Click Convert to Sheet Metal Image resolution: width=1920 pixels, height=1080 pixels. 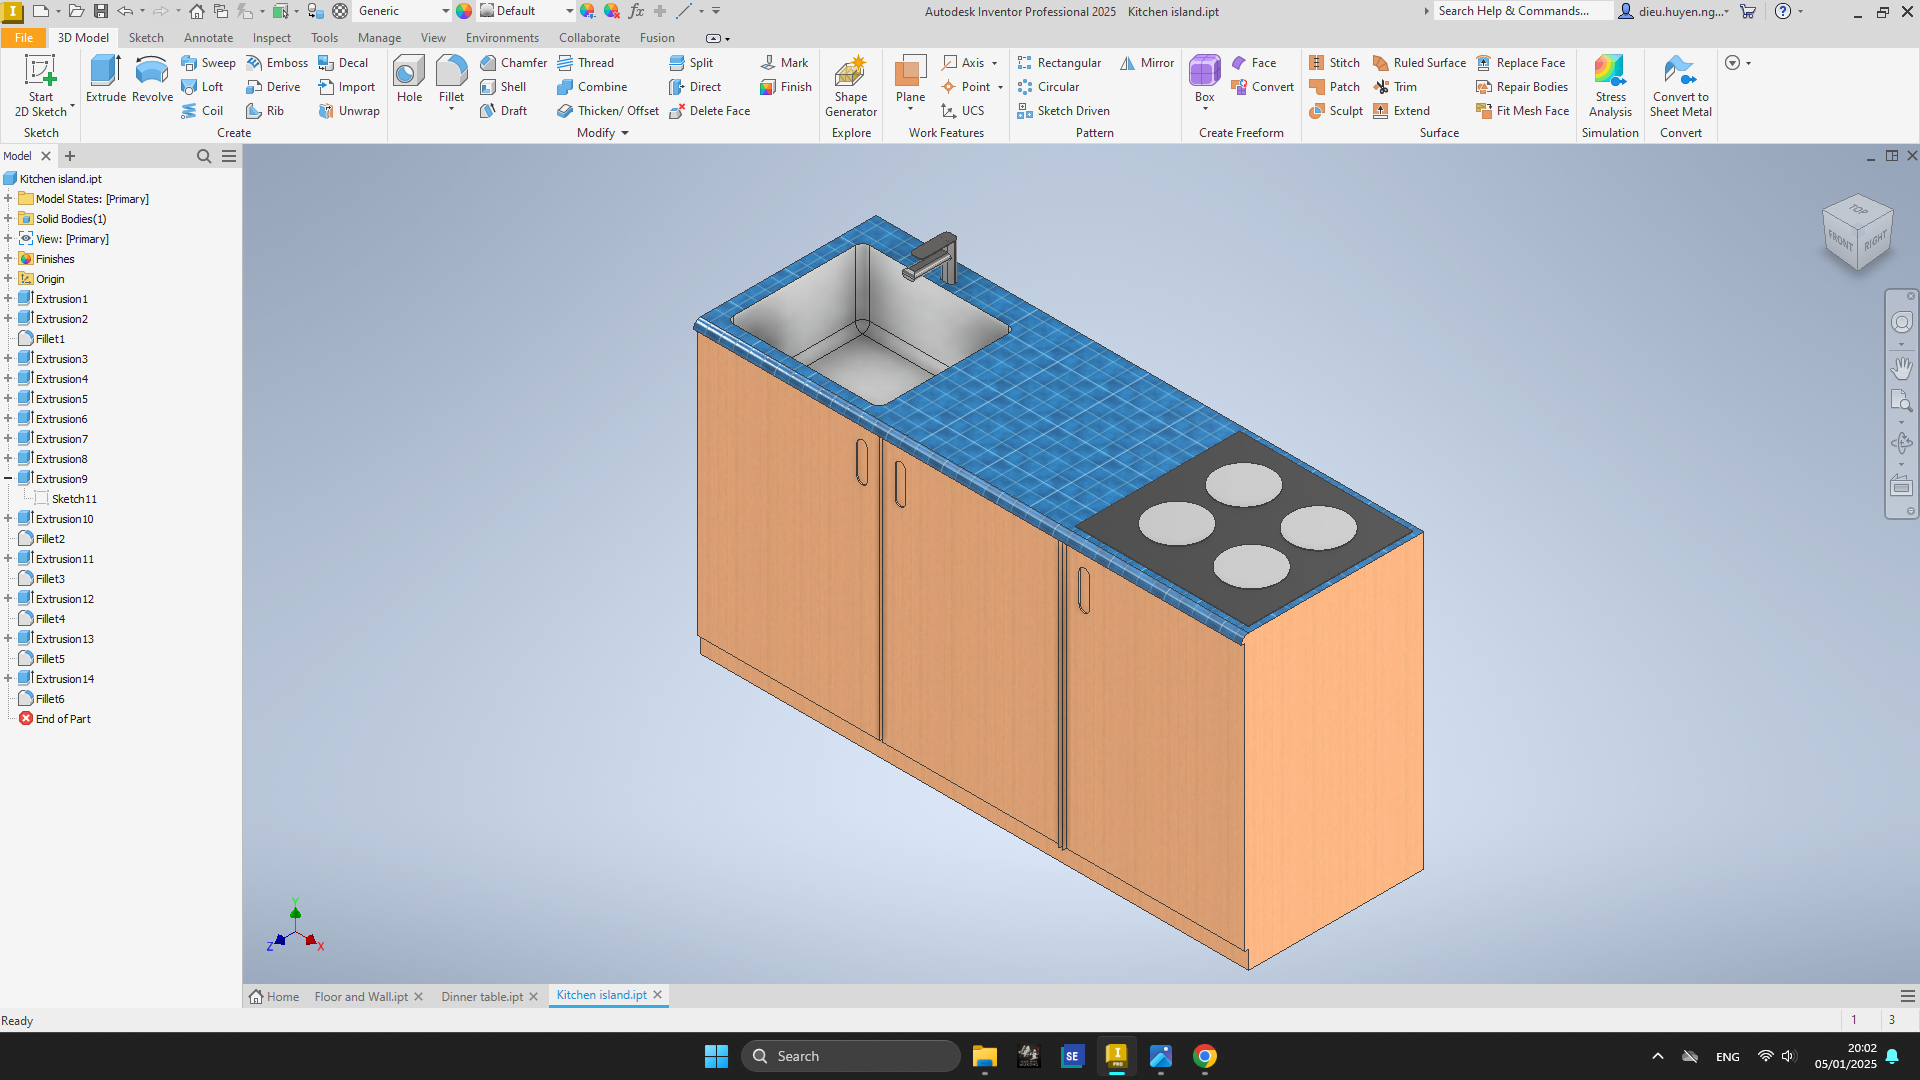click(x=1680, y=86)
